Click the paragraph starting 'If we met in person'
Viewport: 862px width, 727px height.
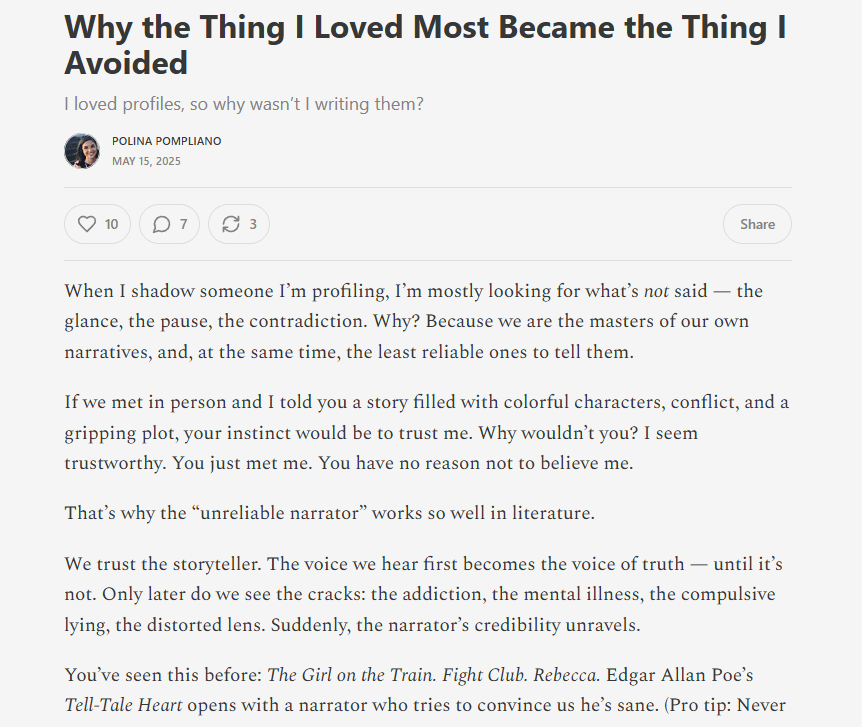[427, 432]
